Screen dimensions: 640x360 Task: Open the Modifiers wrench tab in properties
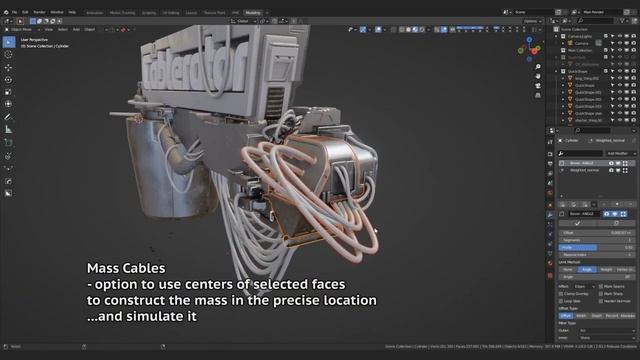[550, 215]
